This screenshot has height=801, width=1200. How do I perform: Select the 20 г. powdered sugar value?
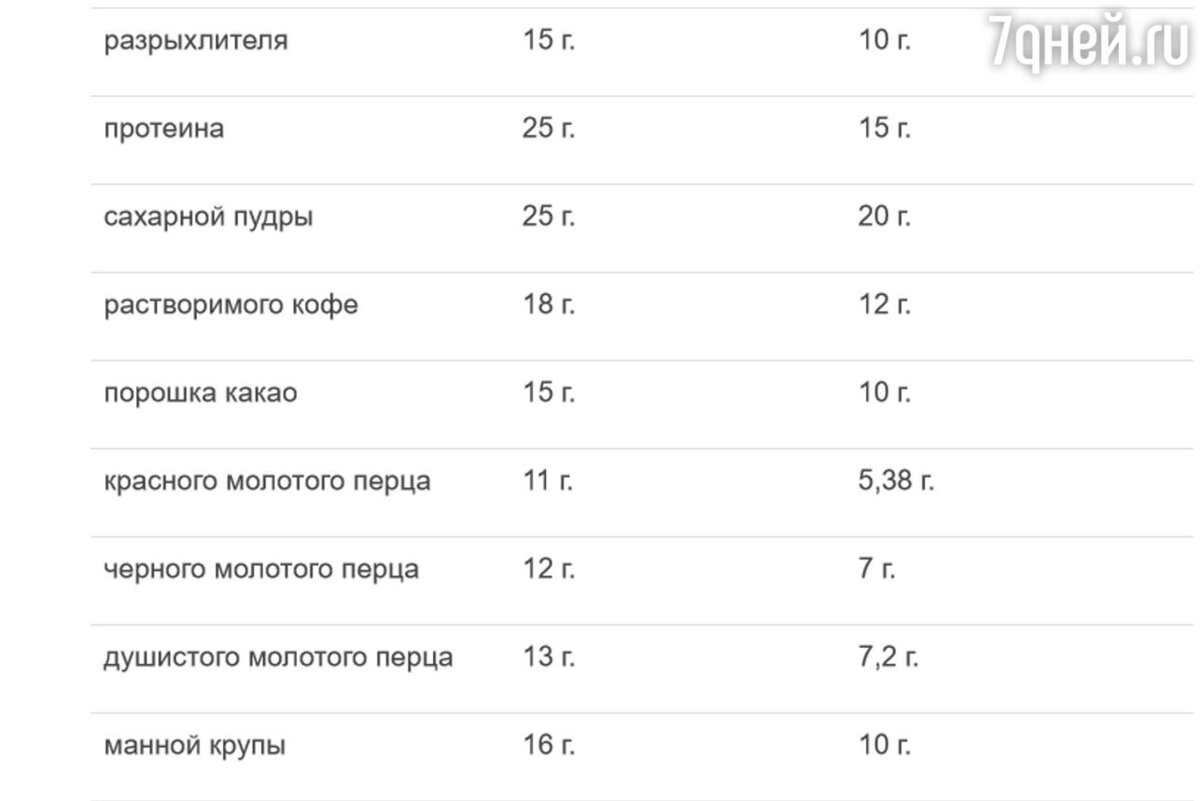click(885, 217)
